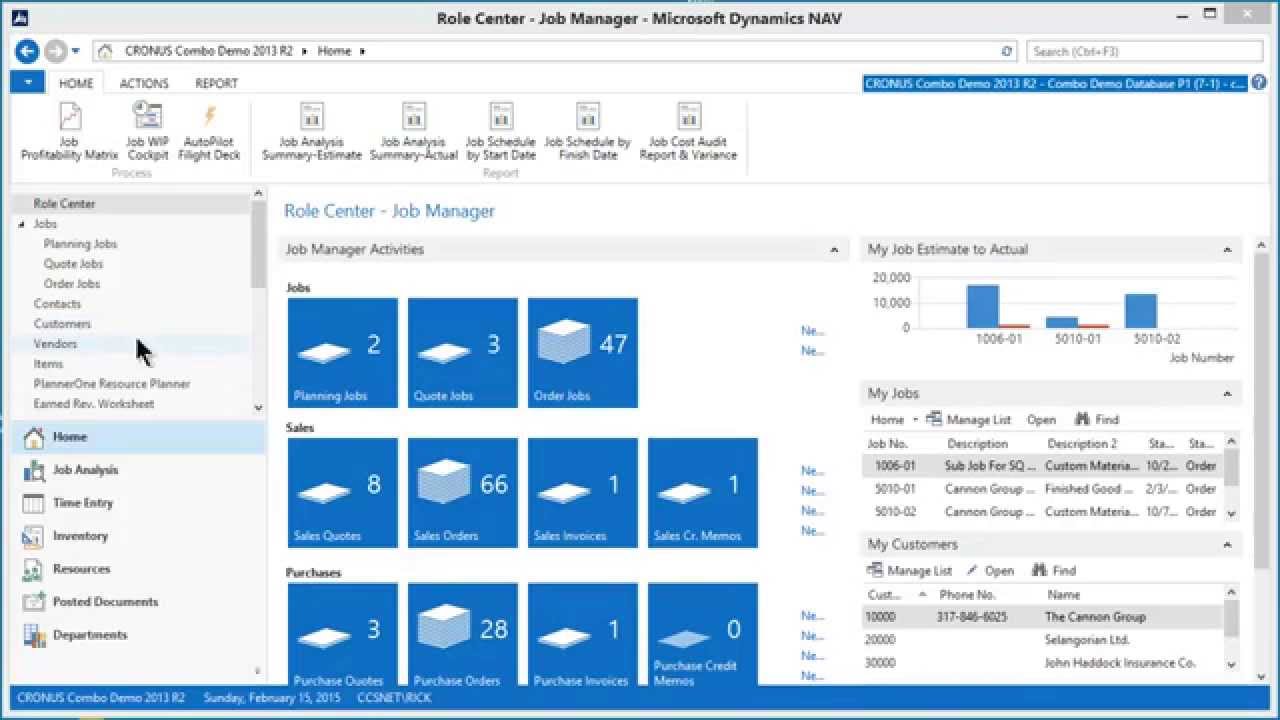Open the Purchase Invoices tile
The width and height of the screenshot is (1280, 720).
click(x=583, y=636)
